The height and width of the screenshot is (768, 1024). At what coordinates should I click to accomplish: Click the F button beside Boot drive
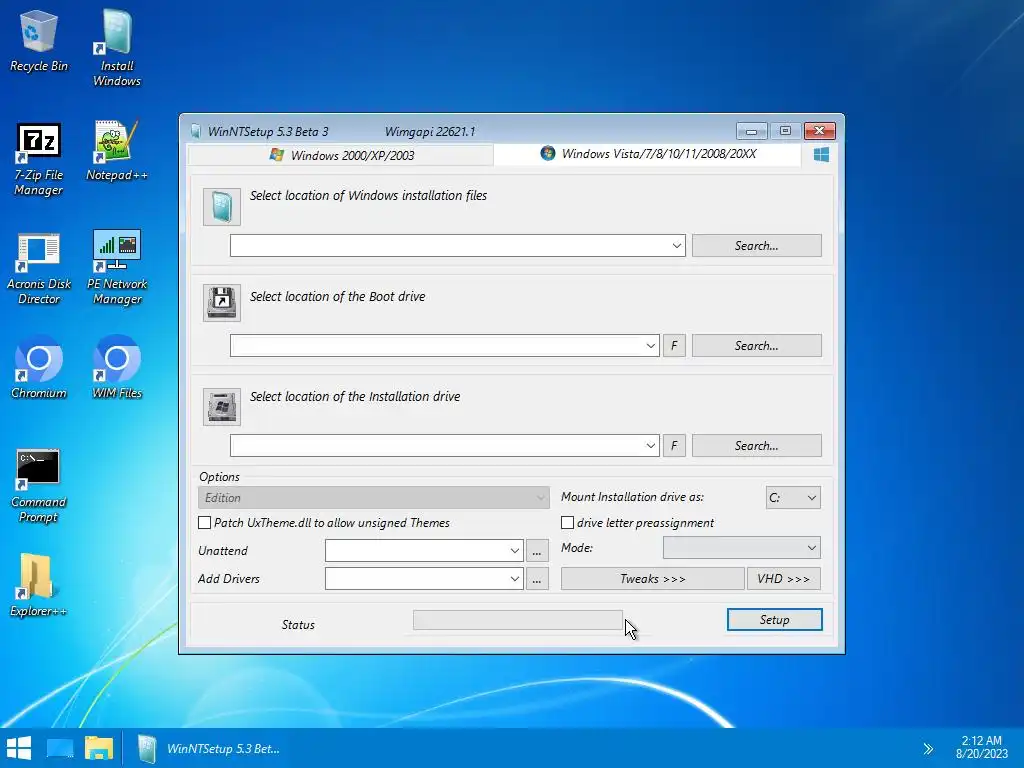pyautogui.click(x=675, y=345)
